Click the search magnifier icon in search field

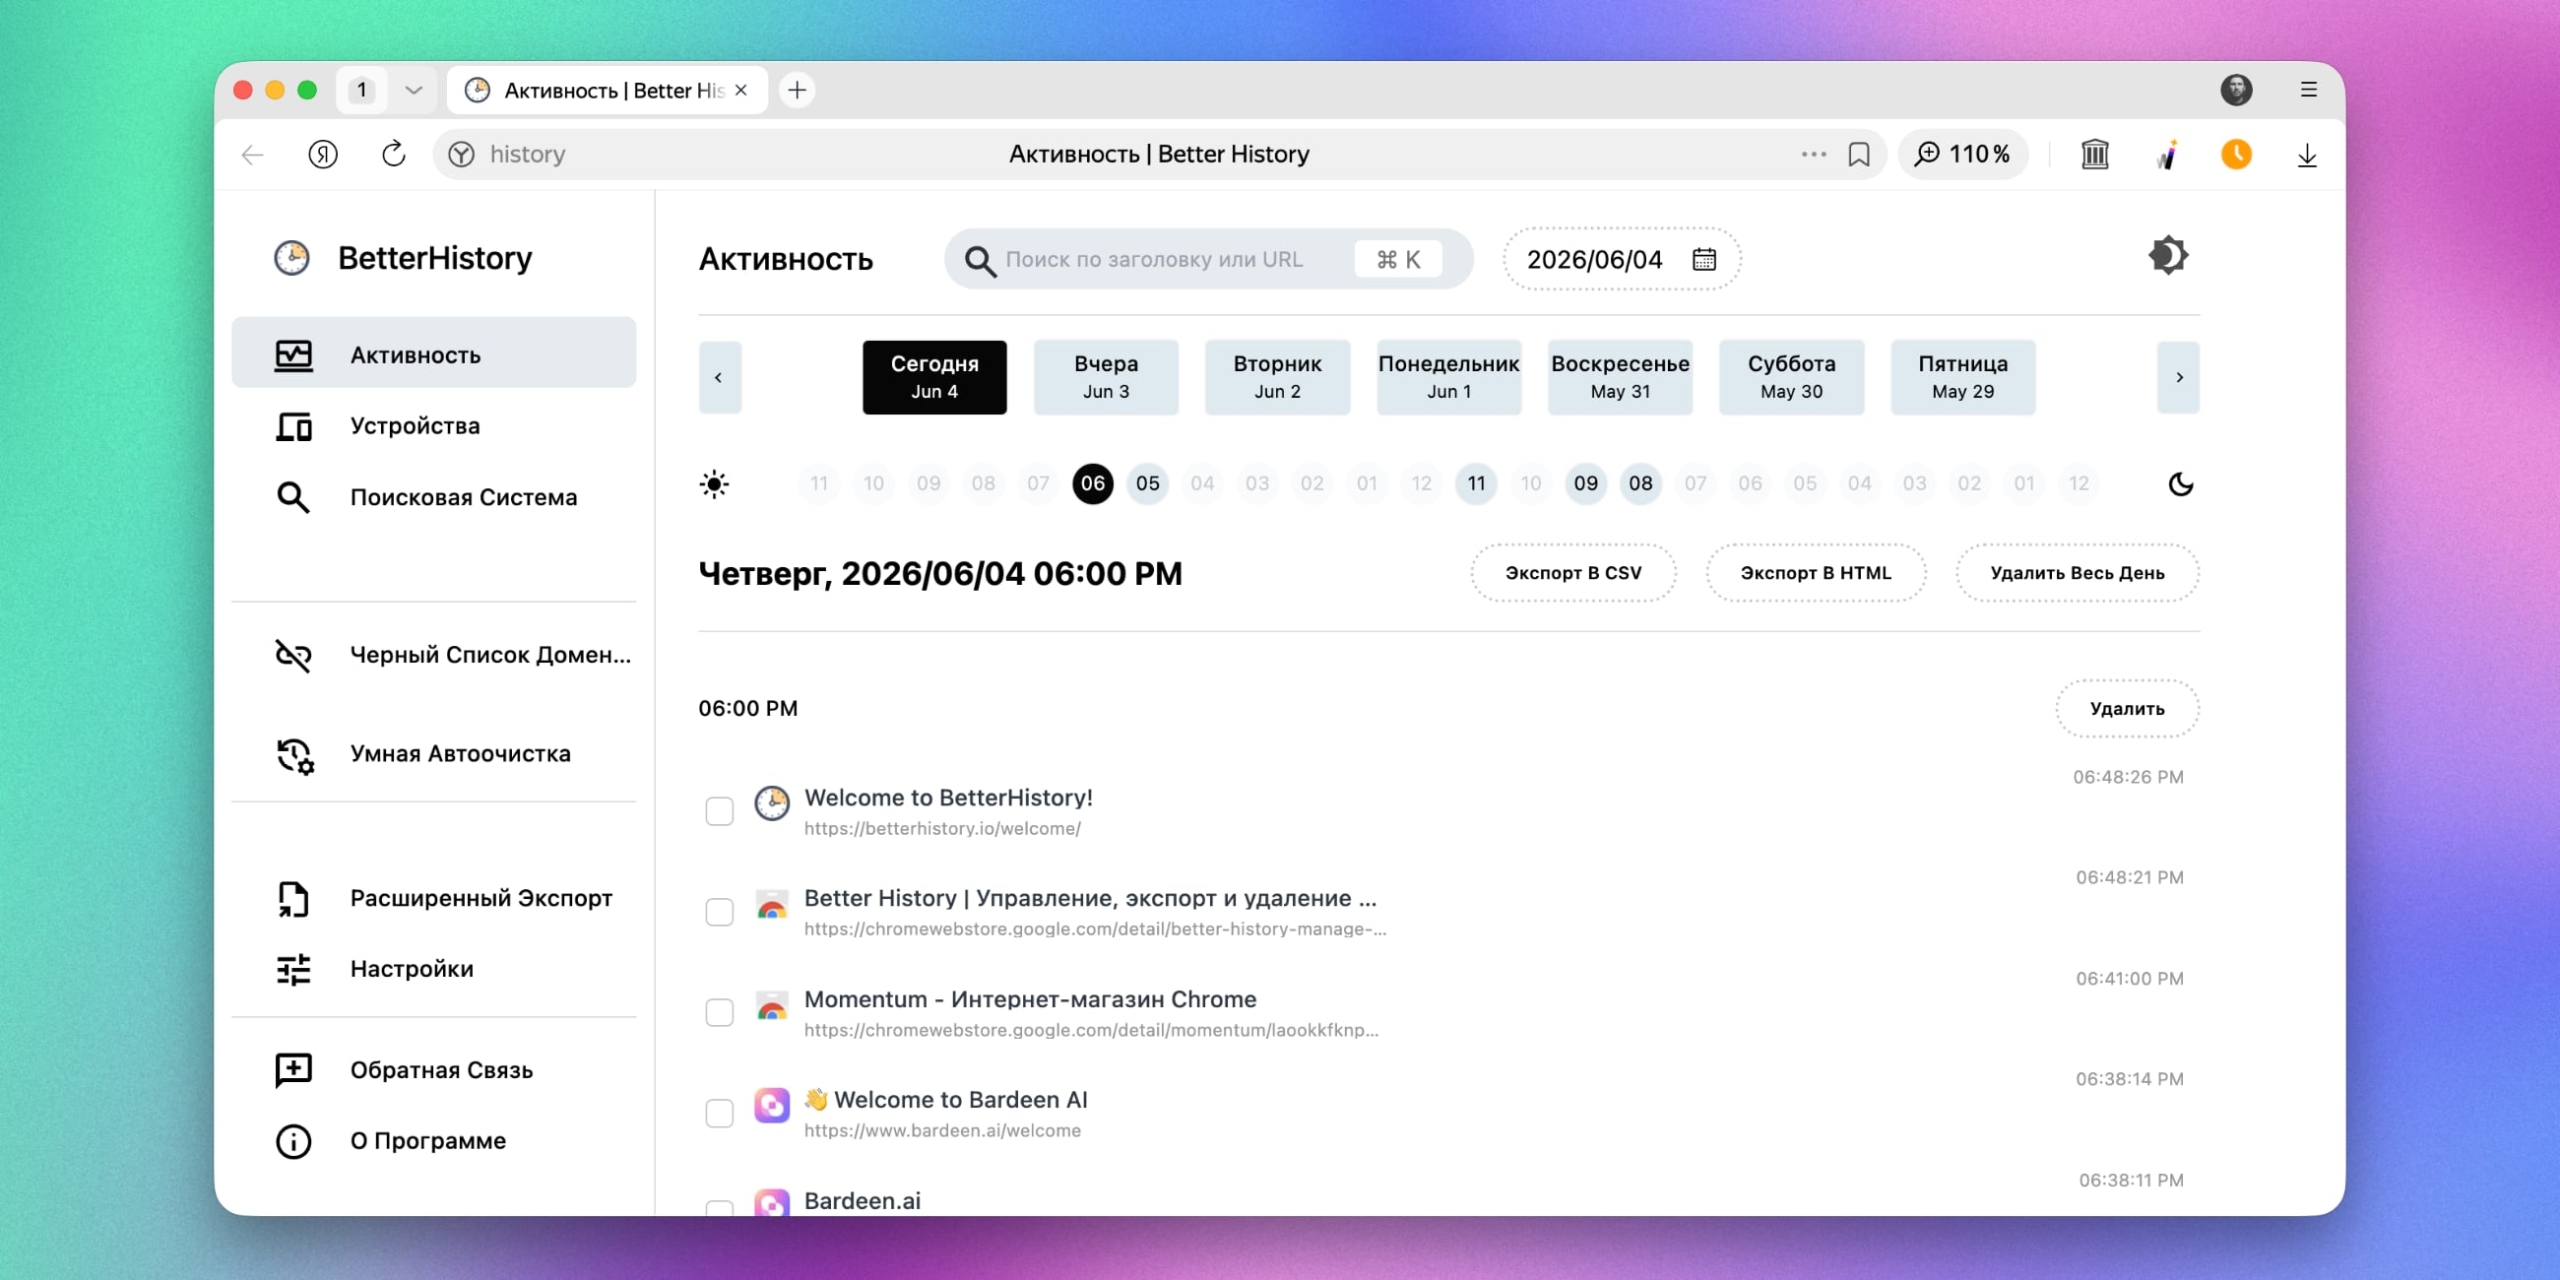(980, 260)
